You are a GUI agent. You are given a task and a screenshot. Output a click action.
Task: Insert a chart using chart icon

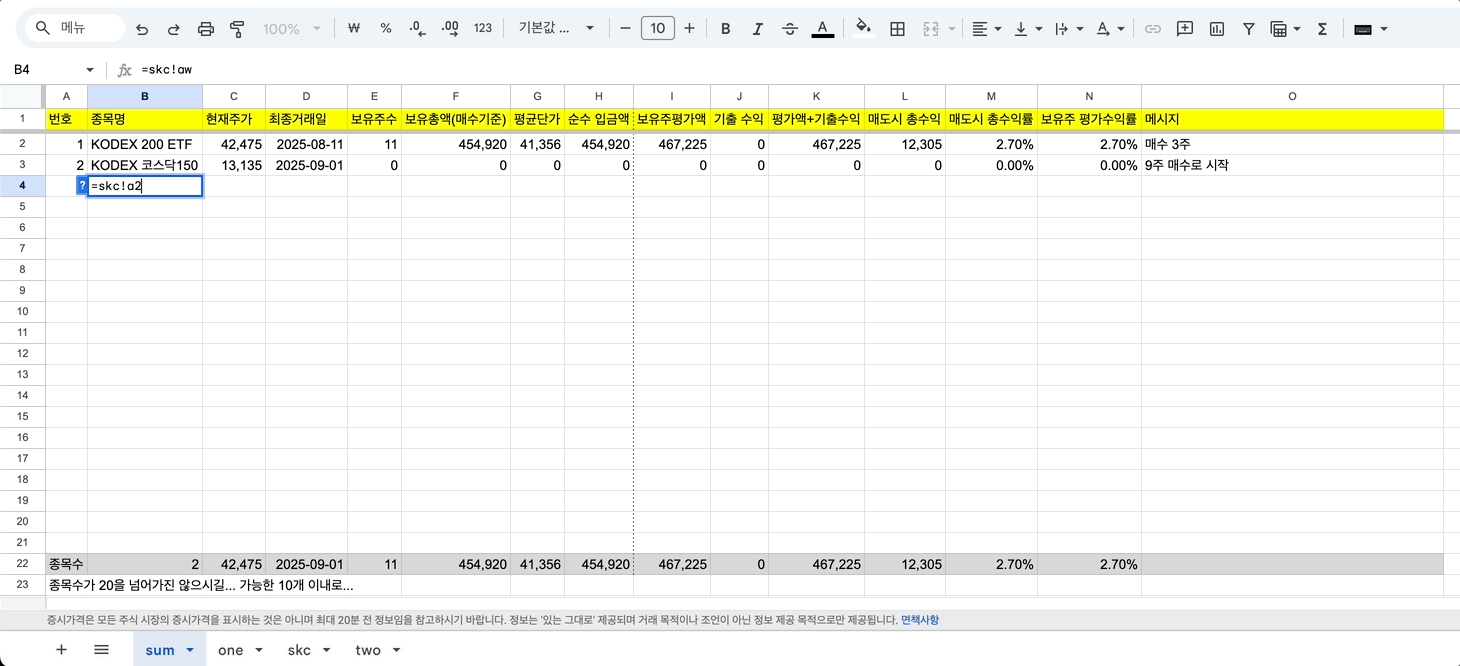[x=1217, y=29]
